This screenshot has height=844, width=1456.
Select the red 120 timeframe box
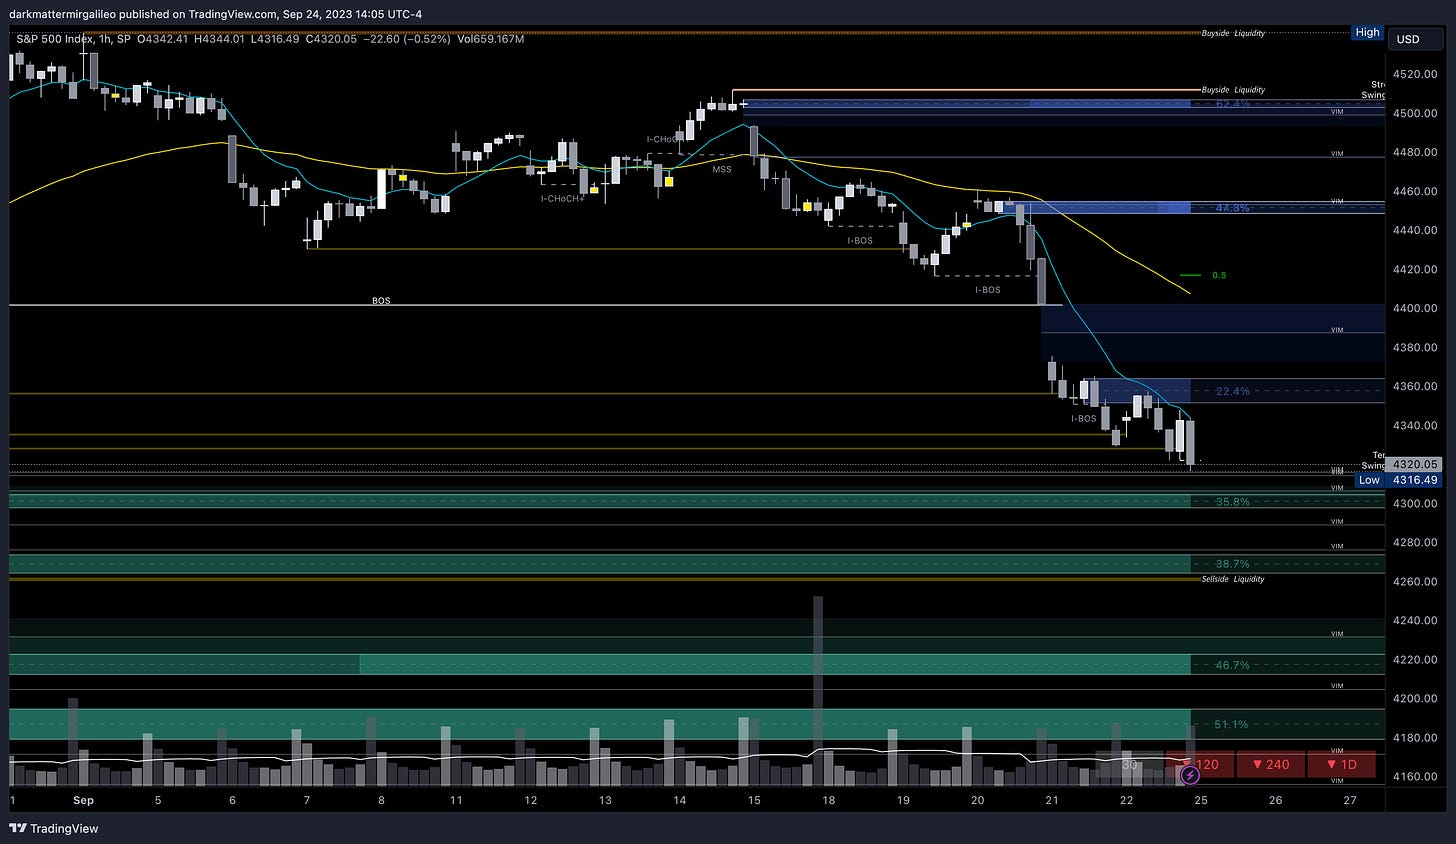point(1200,765)
